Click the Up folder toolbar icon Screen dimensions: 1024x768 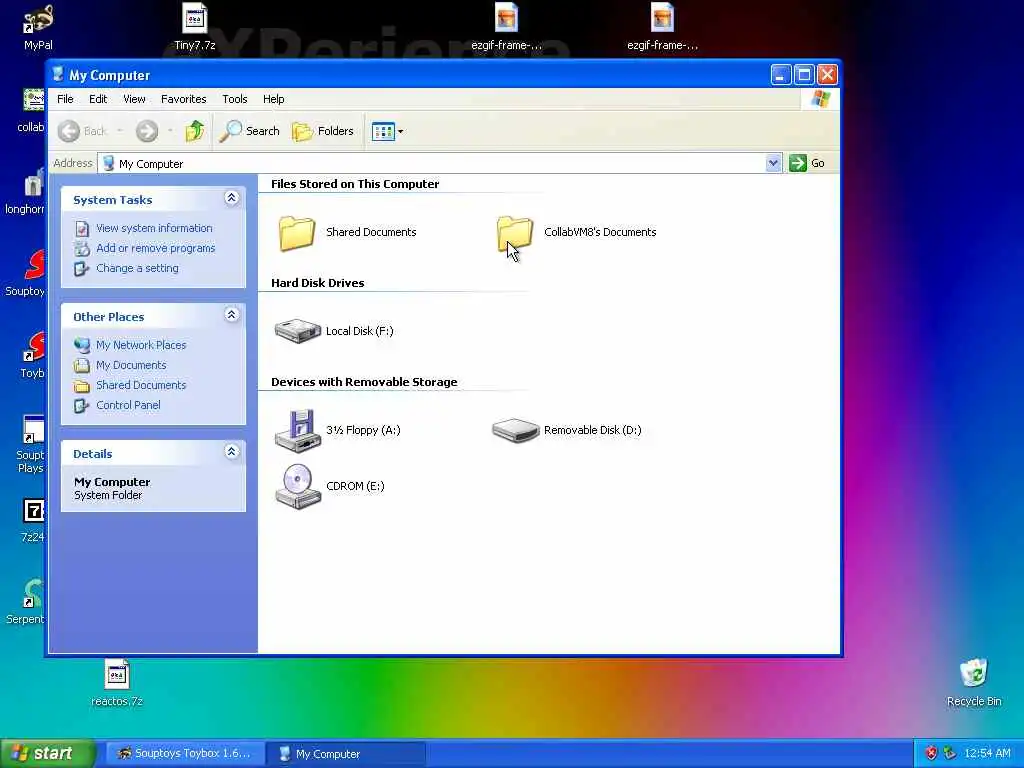(194, 131)
